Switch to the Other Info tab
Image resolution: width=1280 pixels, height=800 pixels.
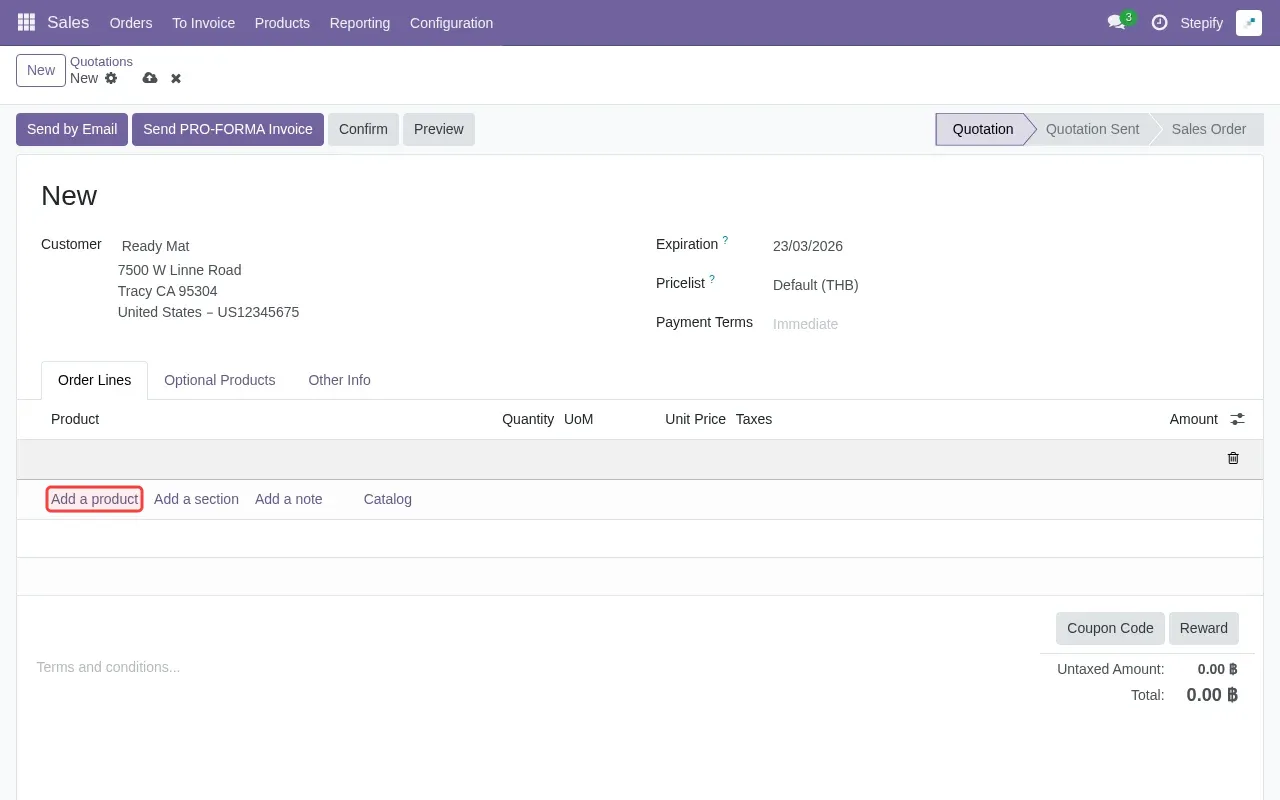tap(339, 380)
